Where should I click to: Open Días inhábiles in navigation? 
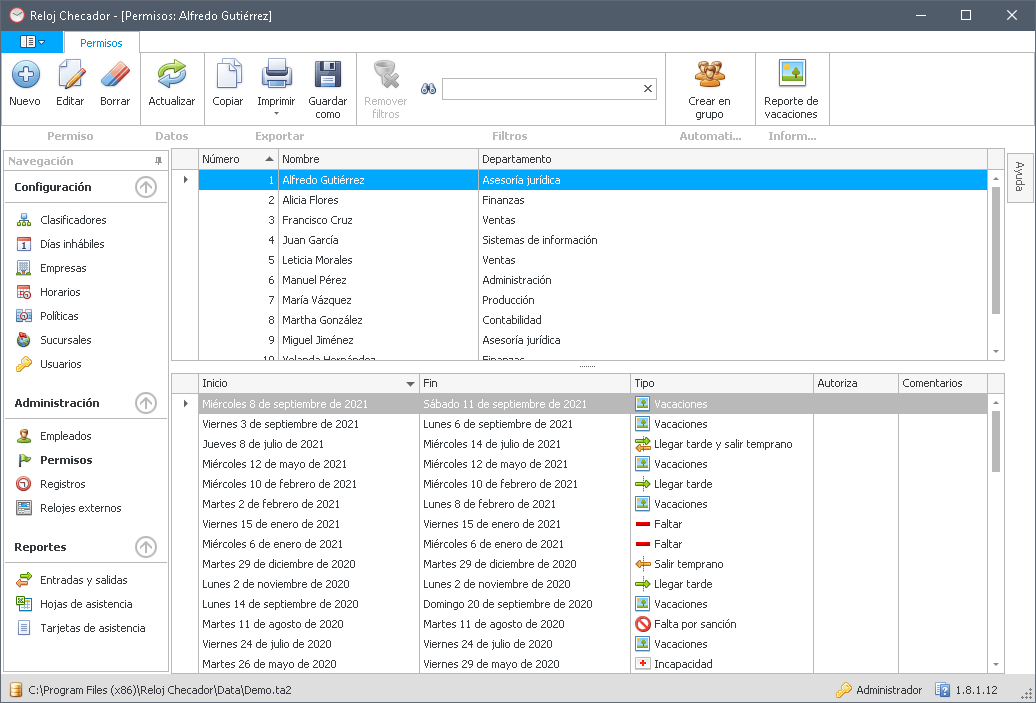click(x=72, y=244)
